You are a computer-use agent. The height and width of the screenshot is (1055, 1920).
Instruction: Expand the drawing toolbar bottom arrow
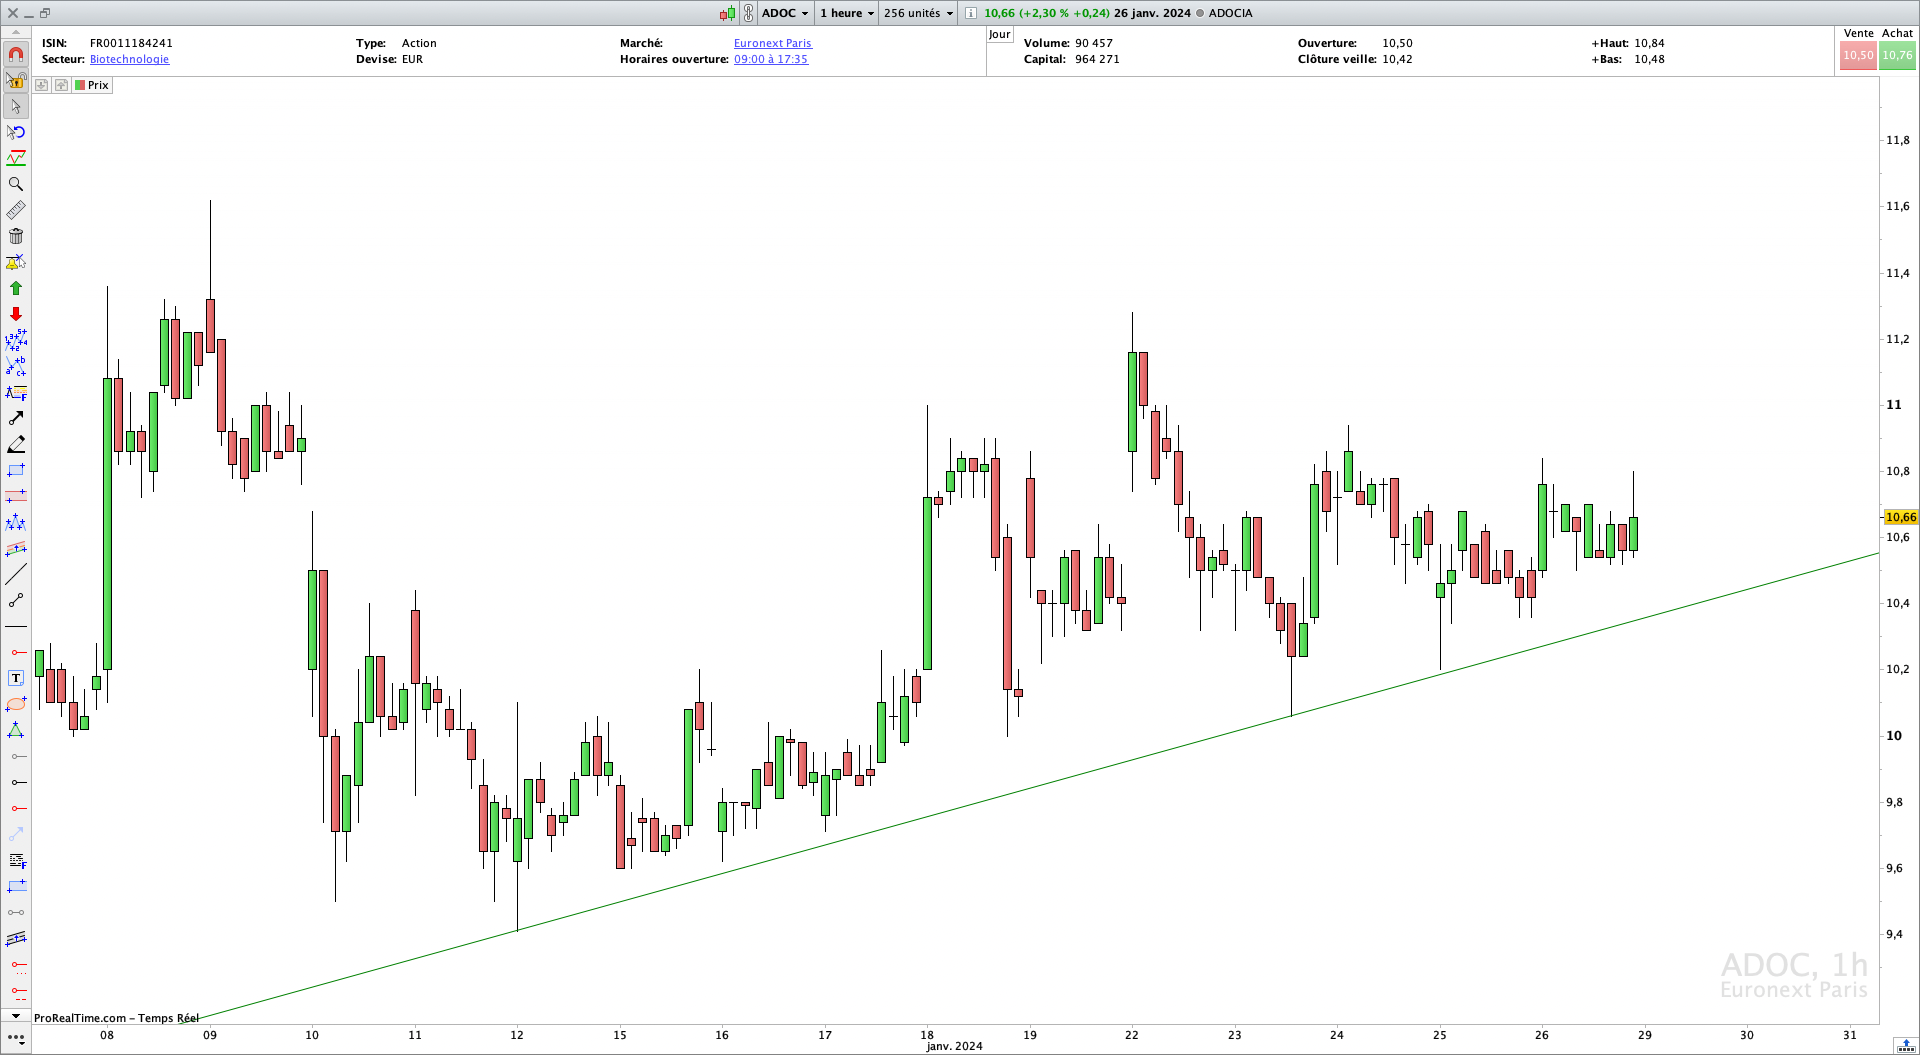[x=16, y=1016]
